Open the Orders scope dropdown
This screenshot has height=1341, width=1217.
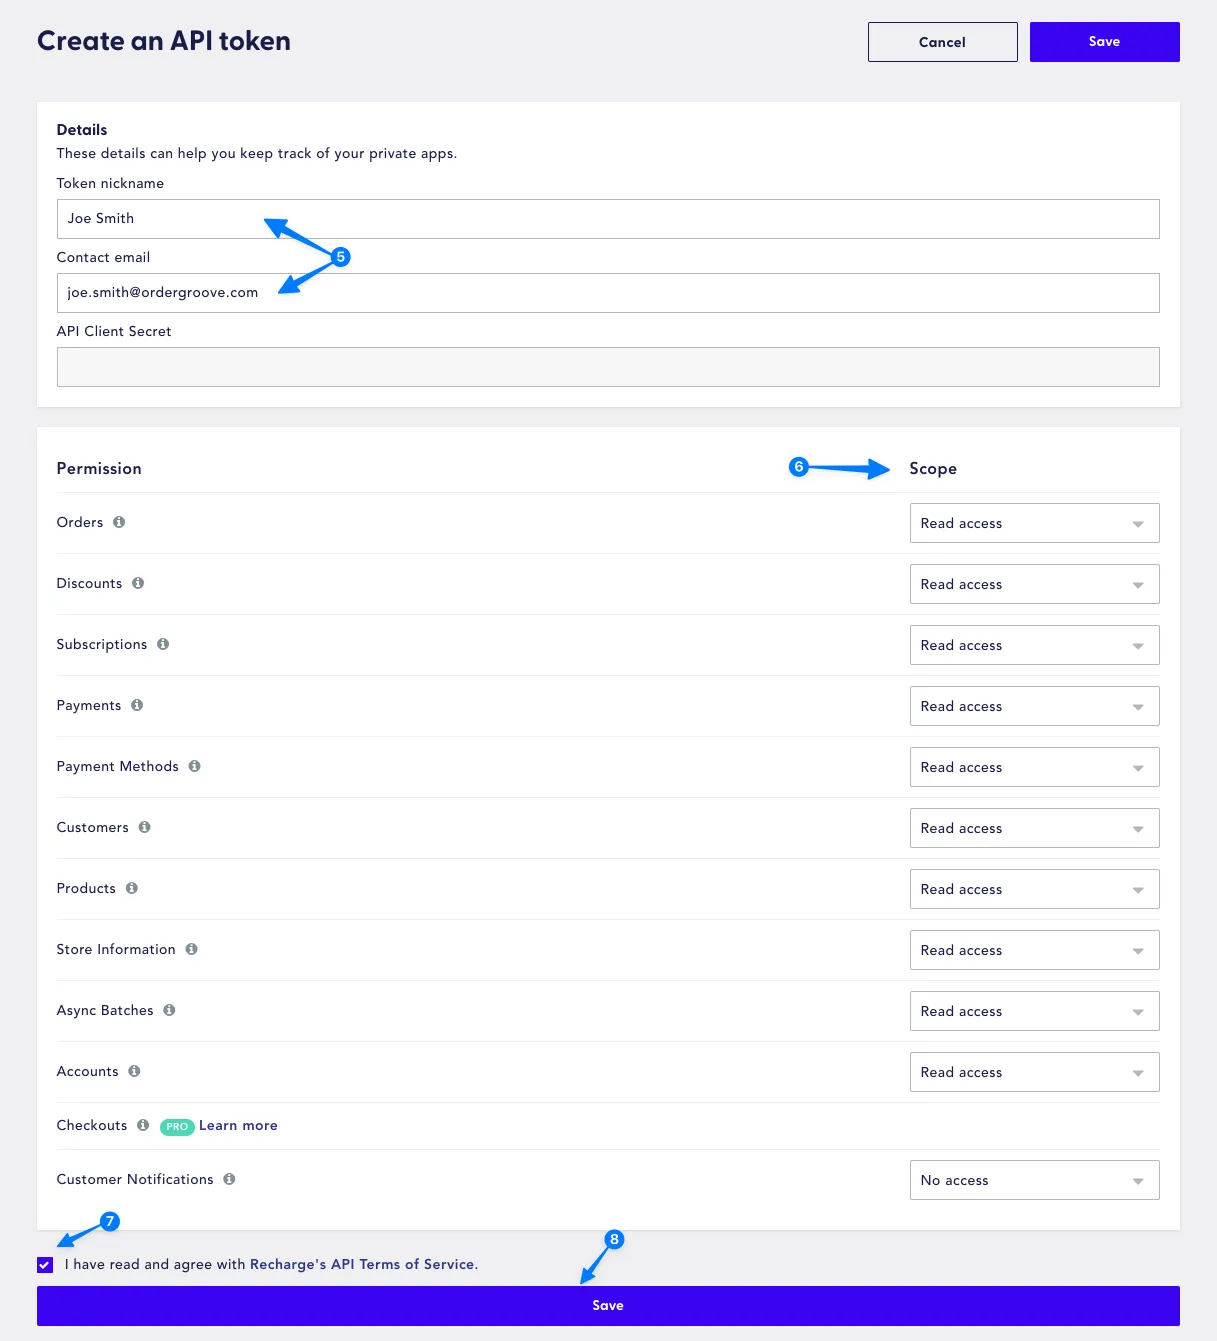[1034, 523]
